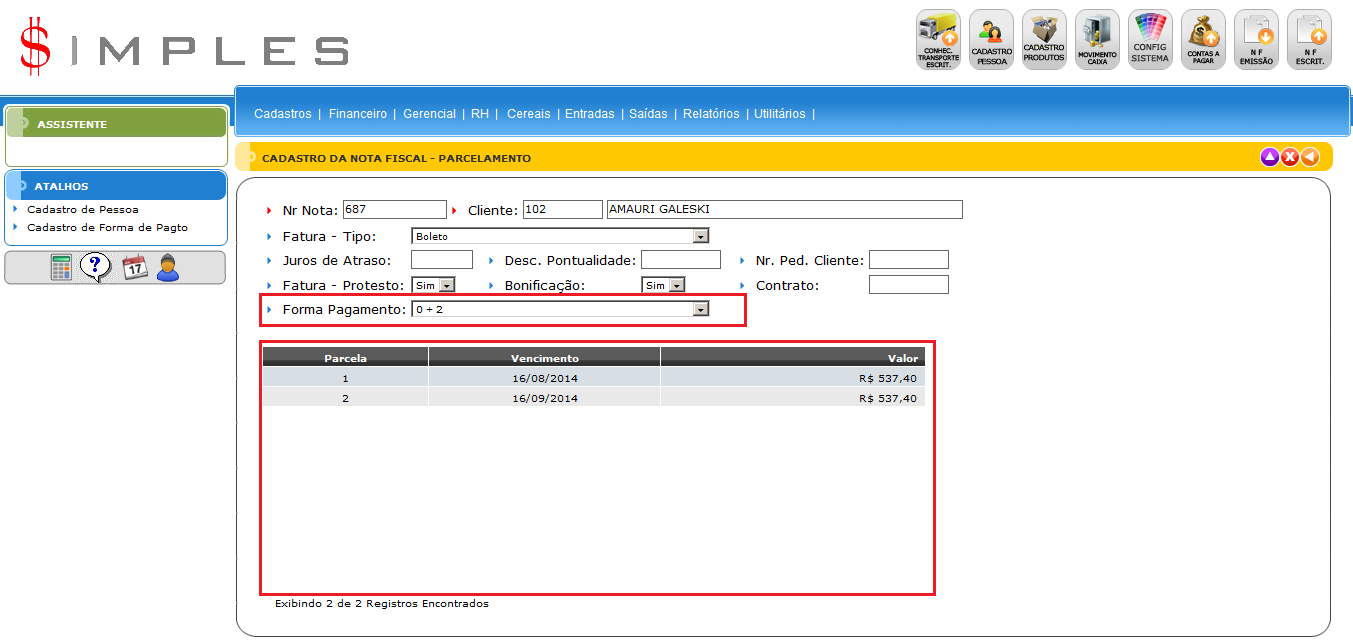The height and width of the screenshot is (641, 1353).
Task: Open Config Sistema color palette icon
Action: 1150,40
